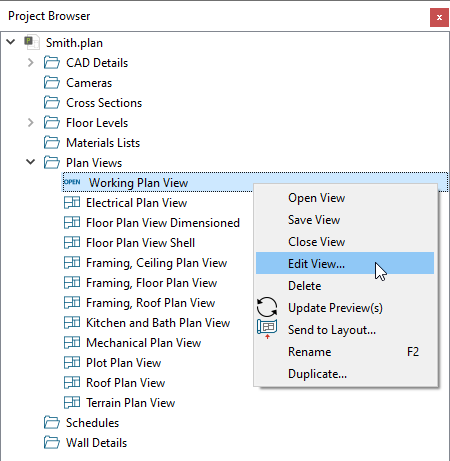The image size is (450, 461).
Task: Open the Wall Details folder
Action: click(96, 443)
